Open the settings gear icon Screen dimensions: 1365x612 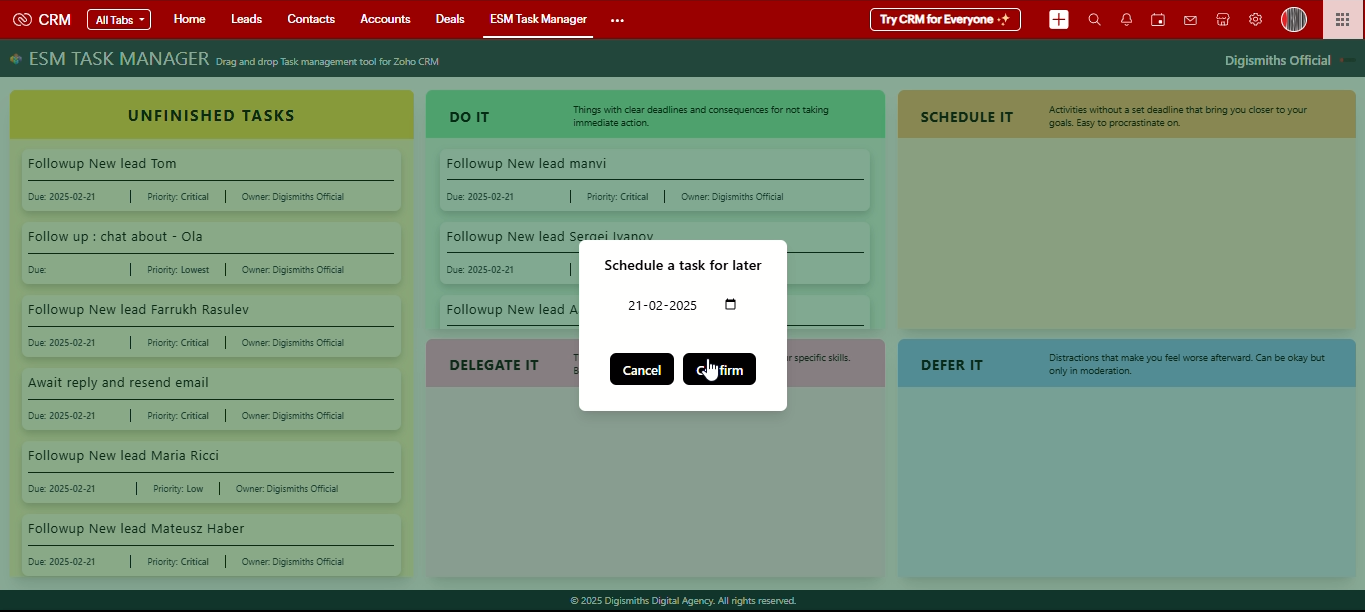point(1255,20)
